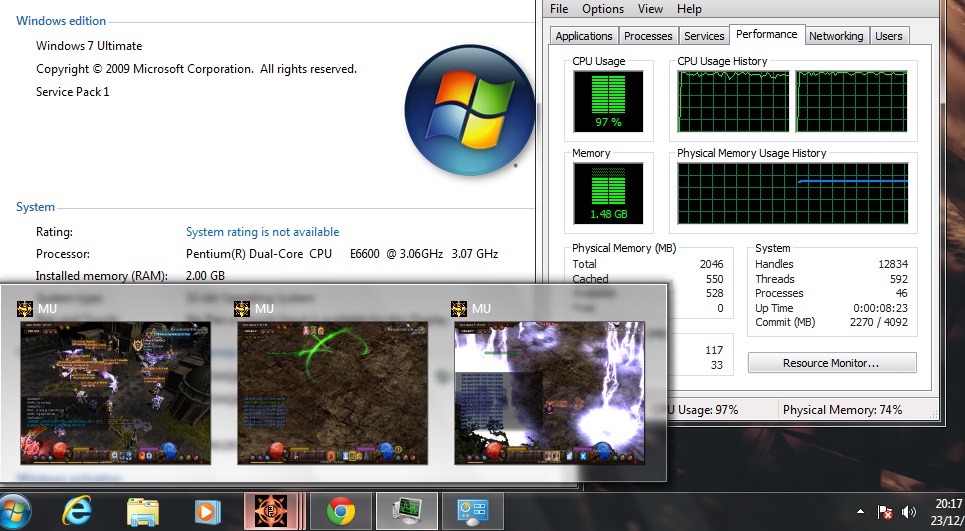Click 'System rating is not available' link

(x=262, y=232)
